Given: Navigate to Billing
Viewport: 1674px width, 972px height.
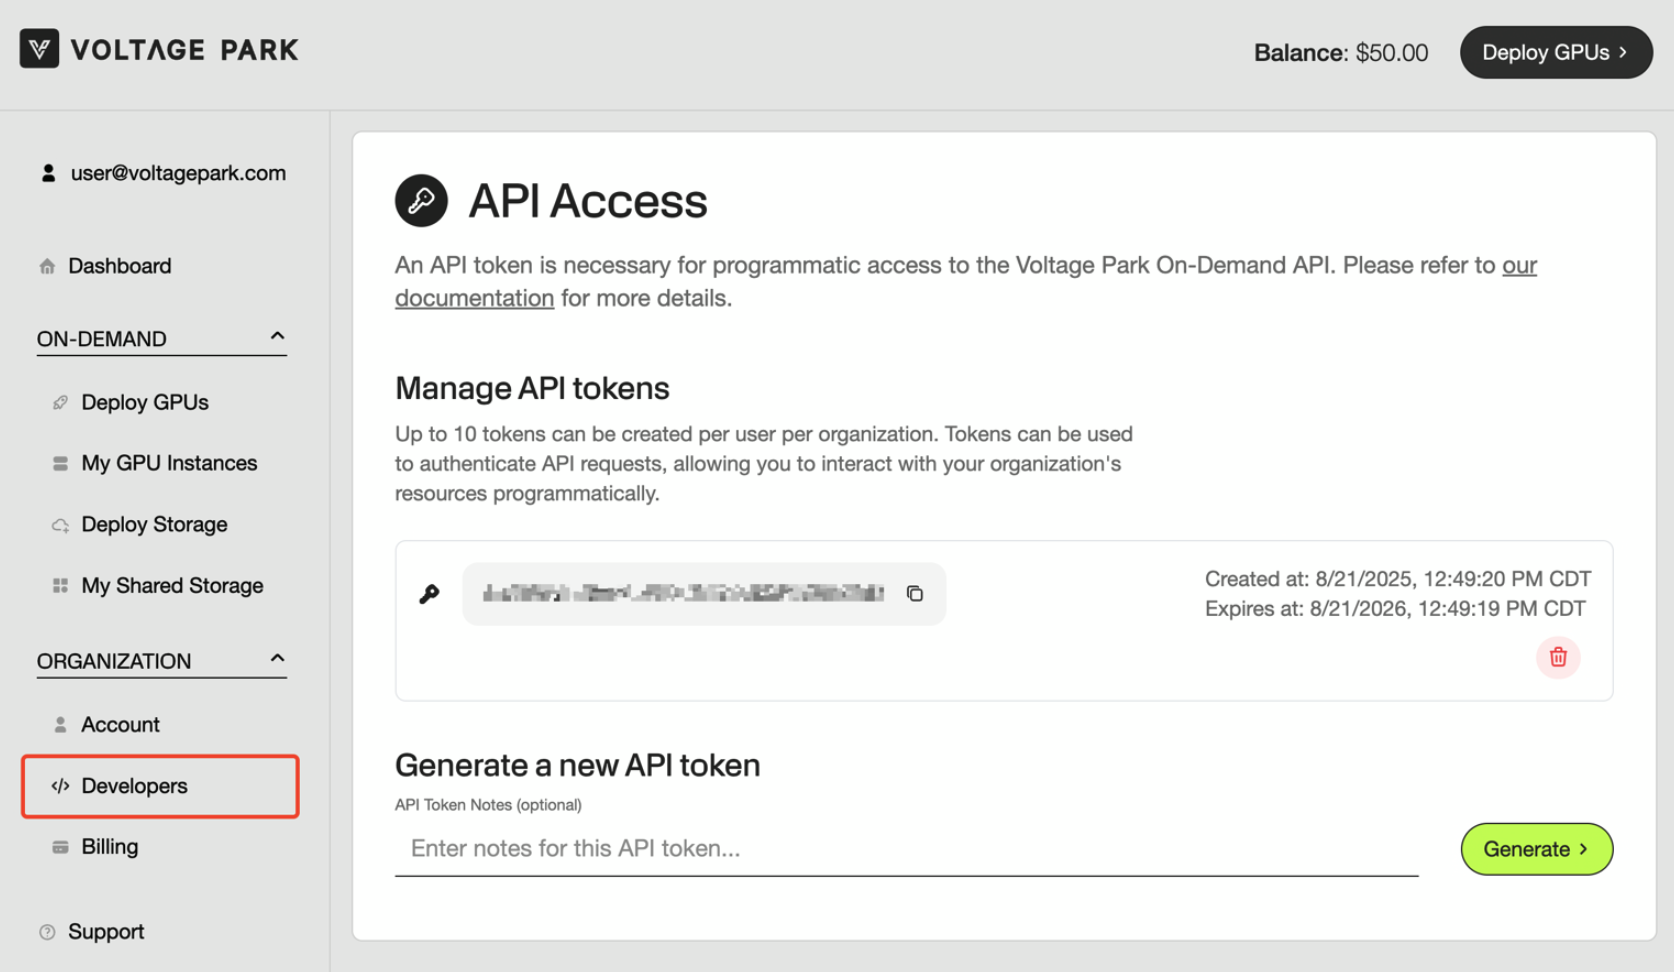Looking at the screenshot, I should coord(110,846).
